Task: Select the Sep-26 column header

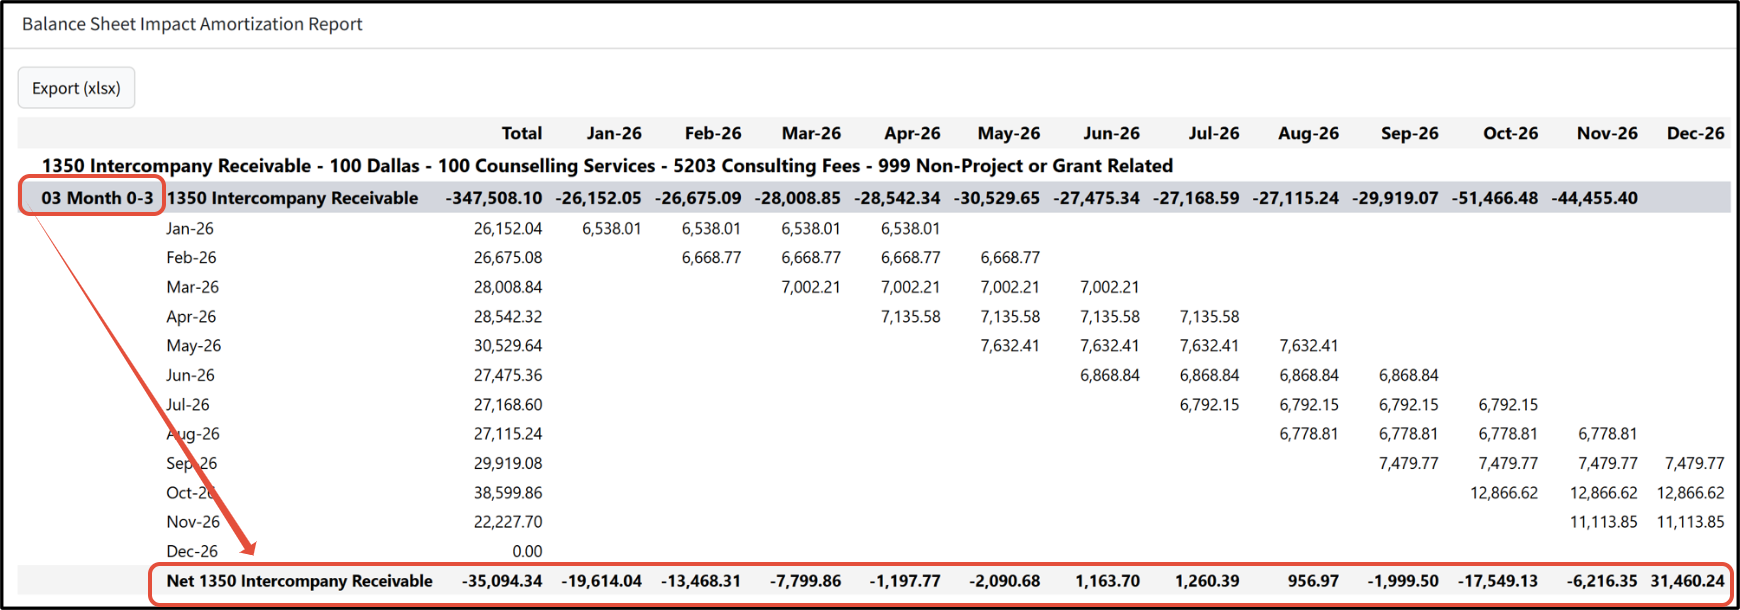Action: coord(1409,133)
